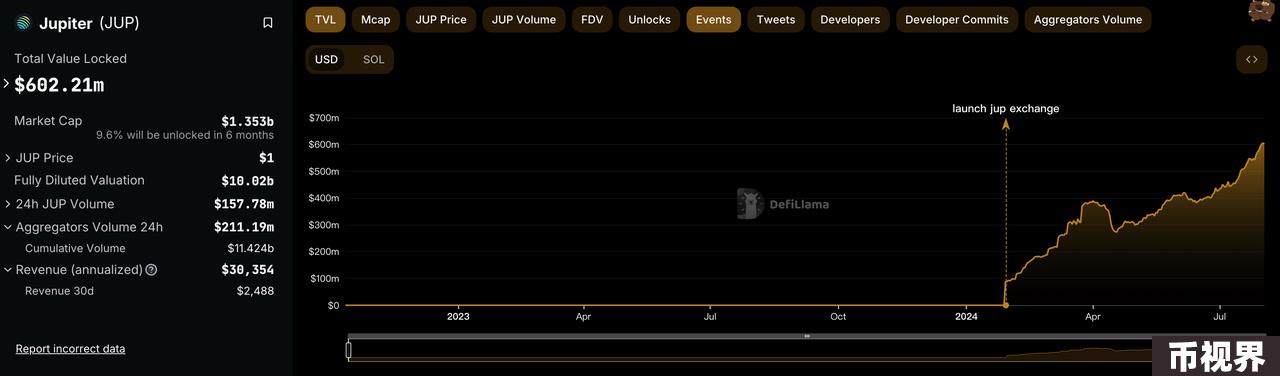The height and width of the screenshot is (376, 1280).
Task: Enable the Developer Commits chart metric
Action: coord(957,19)
